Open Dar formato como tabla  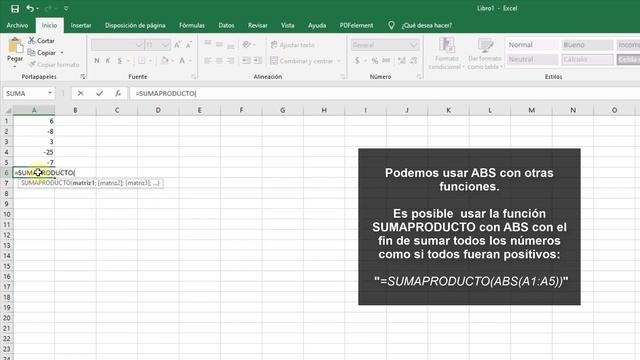(485, 53)
